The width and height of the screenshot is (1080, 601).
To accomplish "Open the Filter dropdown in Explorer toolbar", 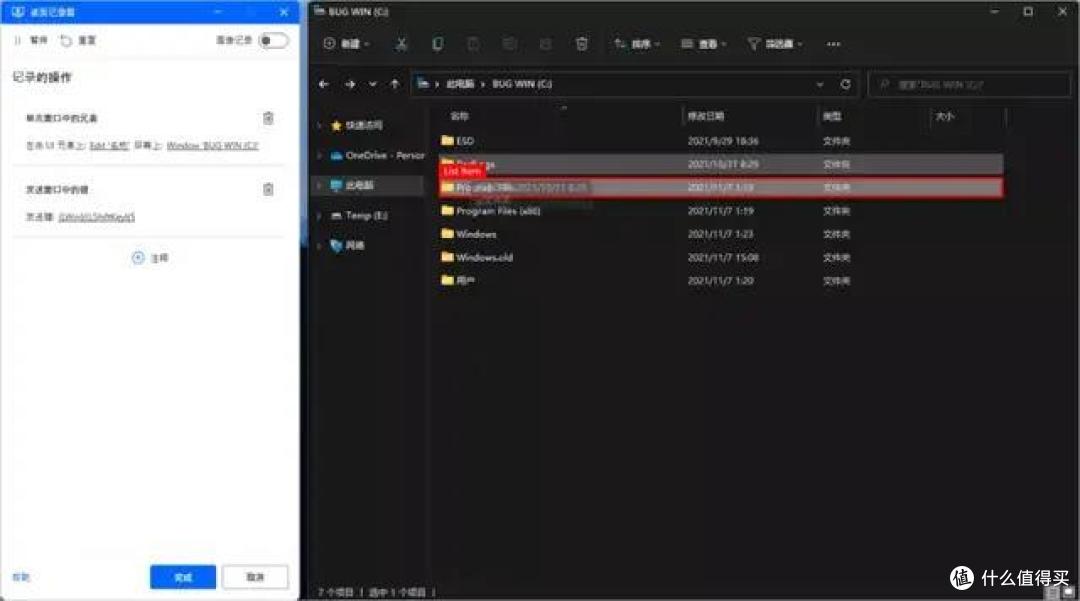I will click(x=775, y=44).
